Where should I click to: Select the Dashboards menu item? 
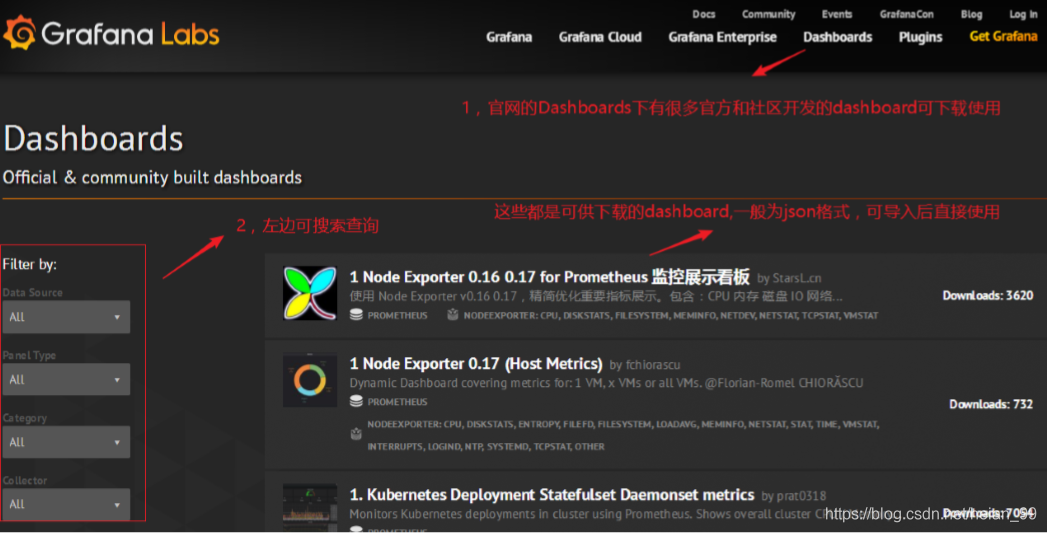click(x=837, y=37)
